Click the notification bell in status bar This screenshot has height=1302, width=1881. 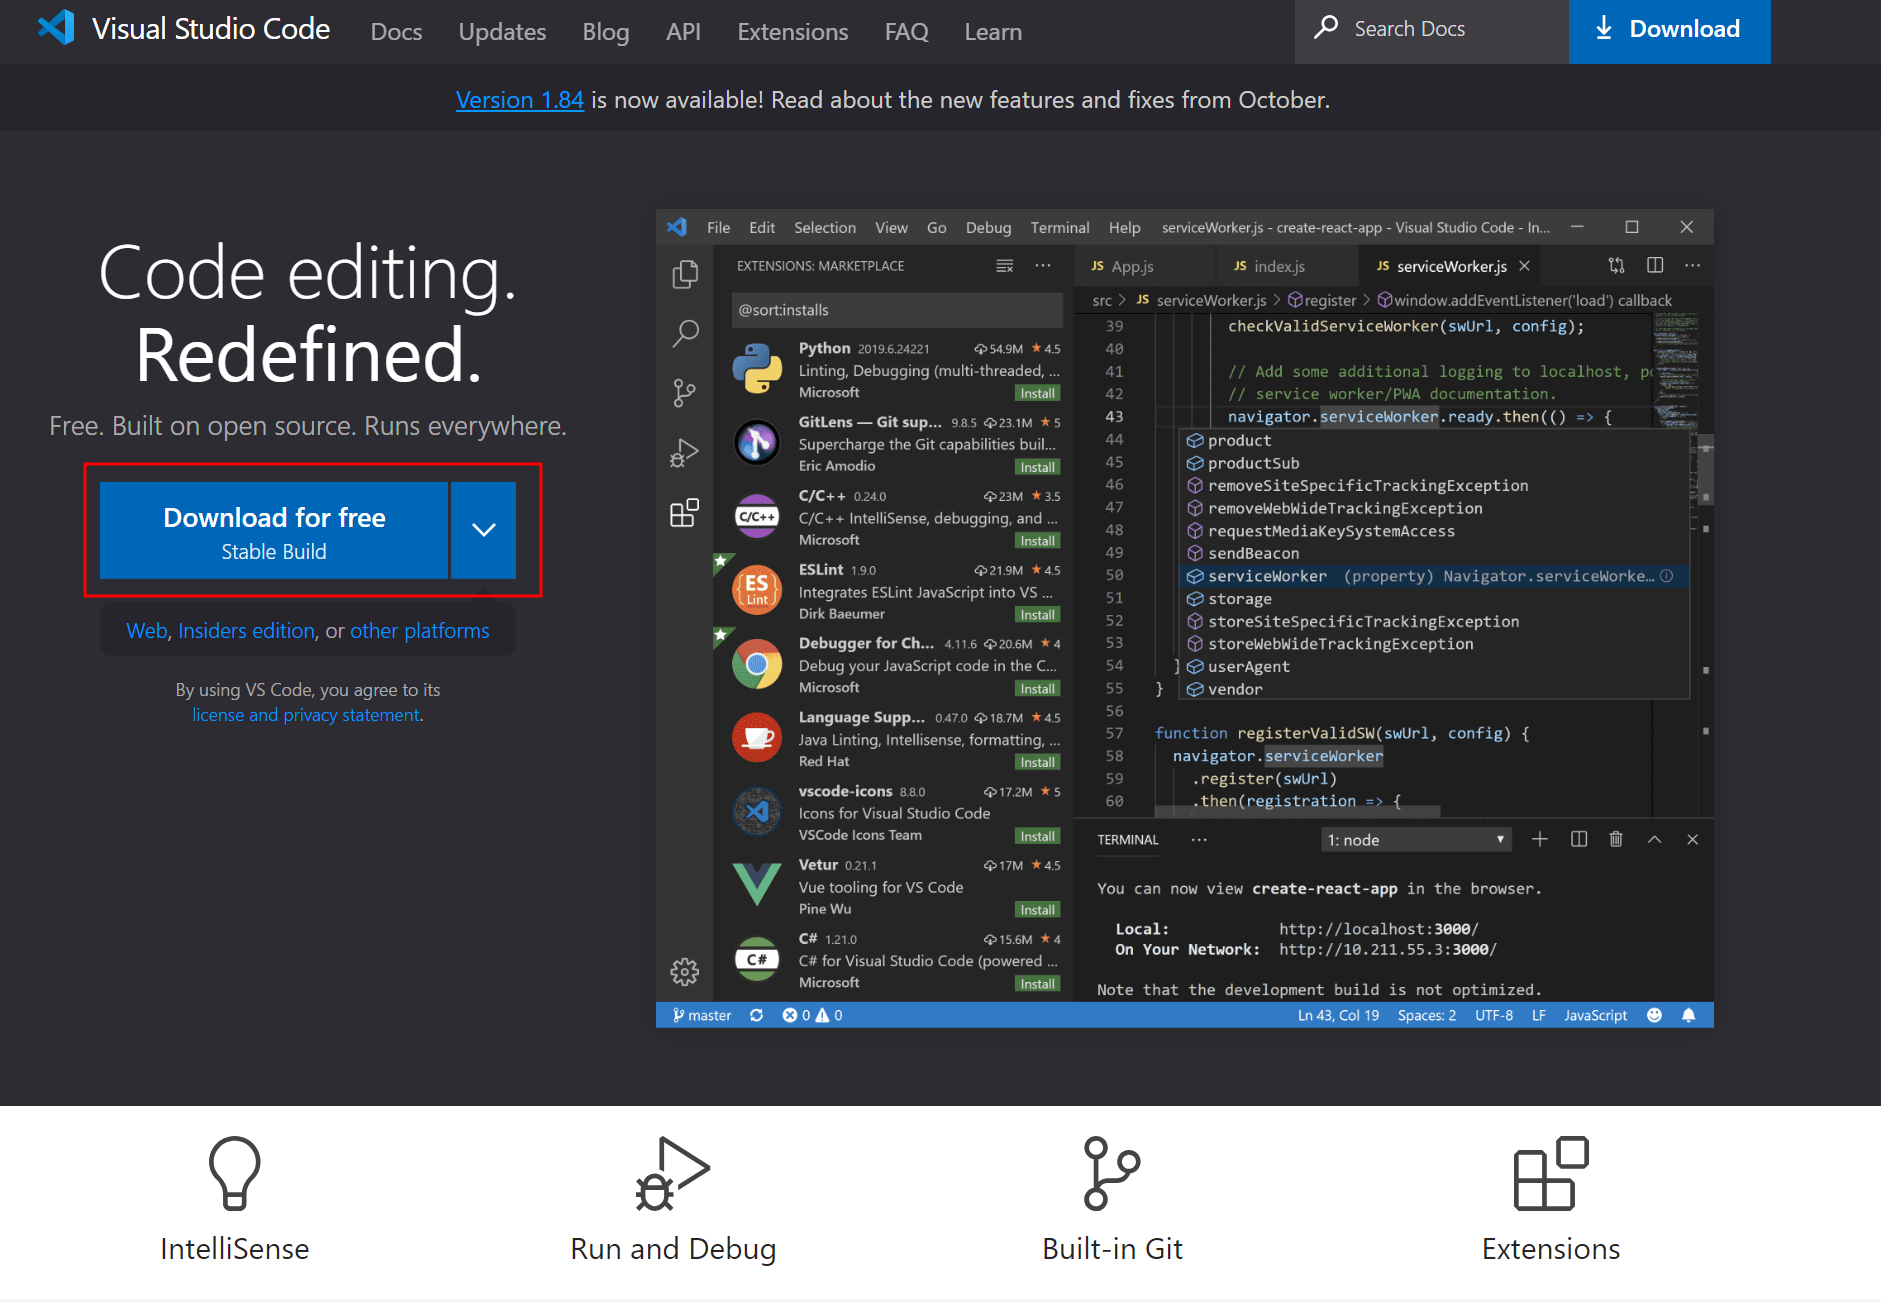click(1689, 1015)
